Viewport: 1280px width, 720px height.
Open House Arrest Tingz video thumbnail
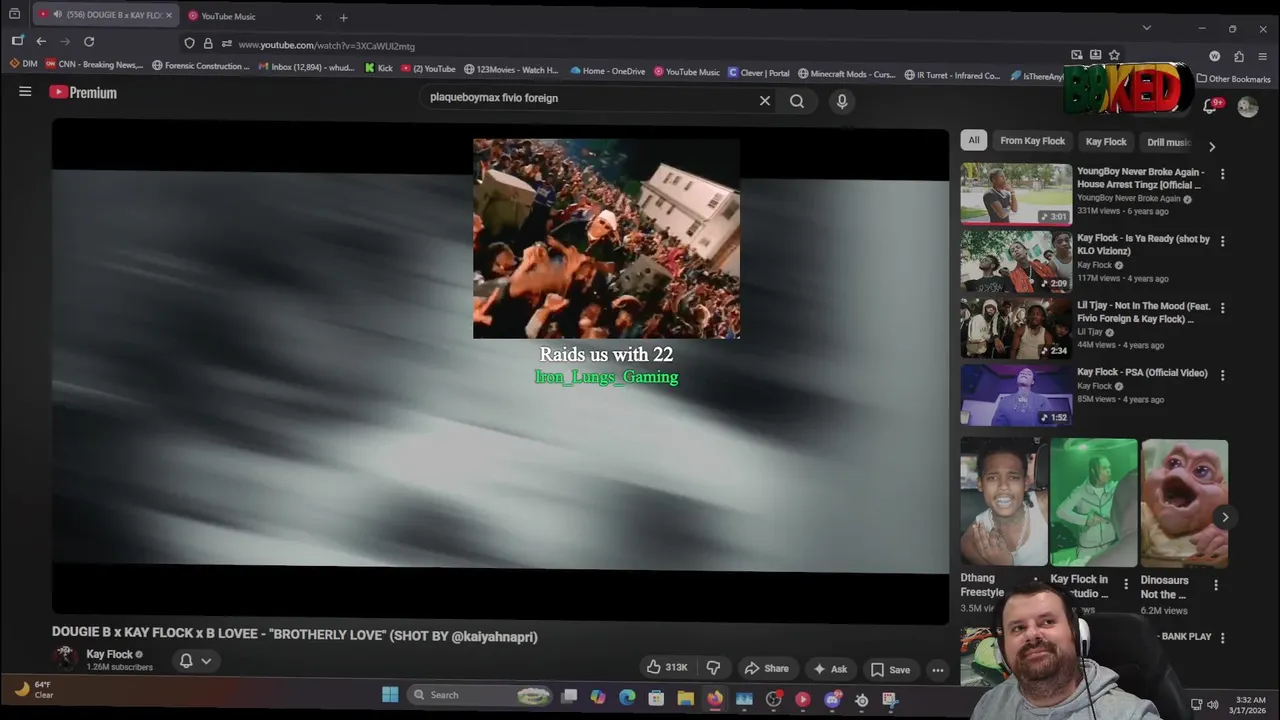[1016, 194]
